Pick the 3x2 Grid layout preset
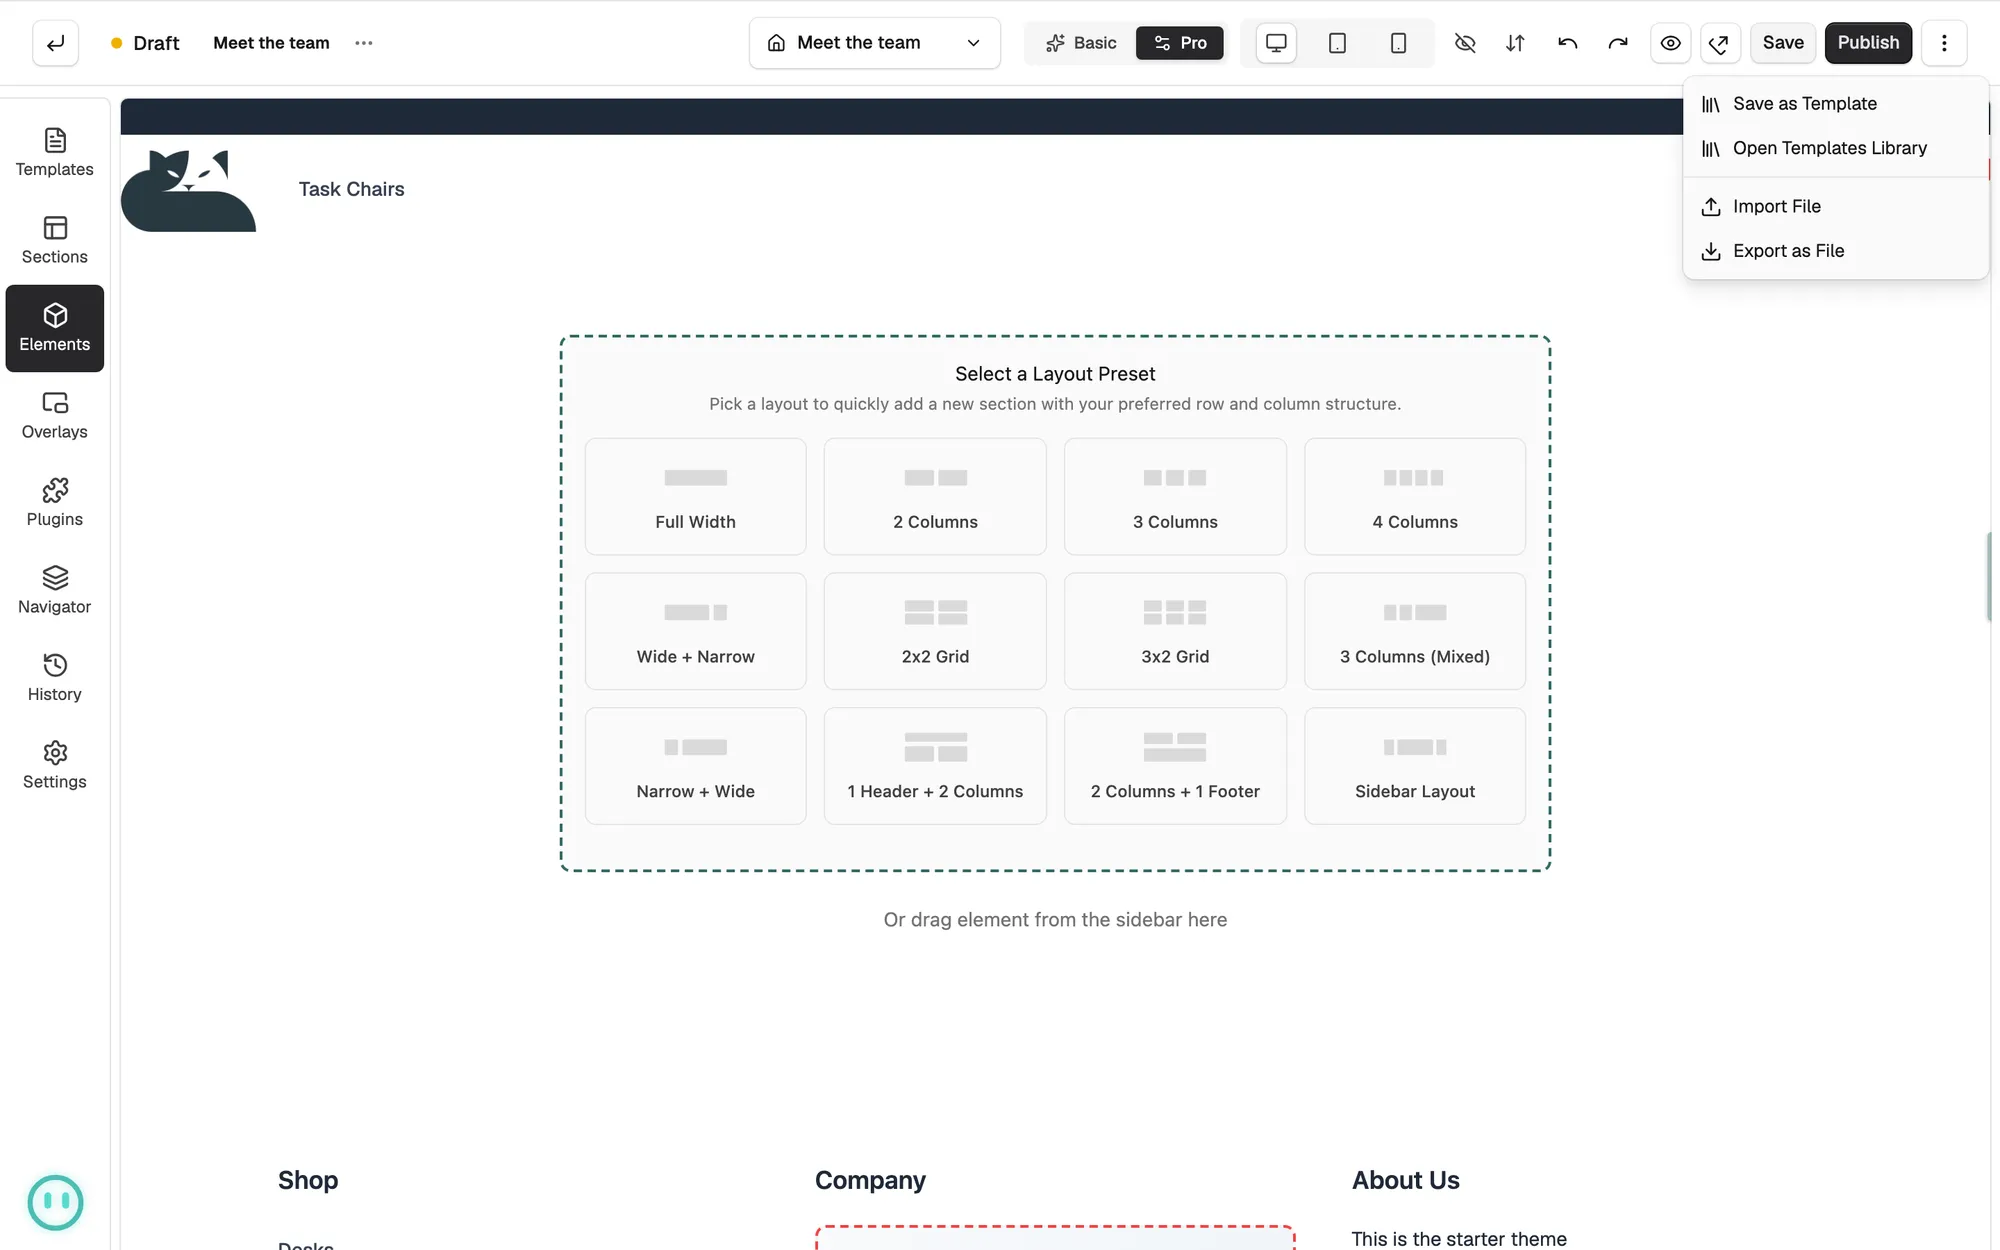2000x1250 pixels. point(1175,631)
